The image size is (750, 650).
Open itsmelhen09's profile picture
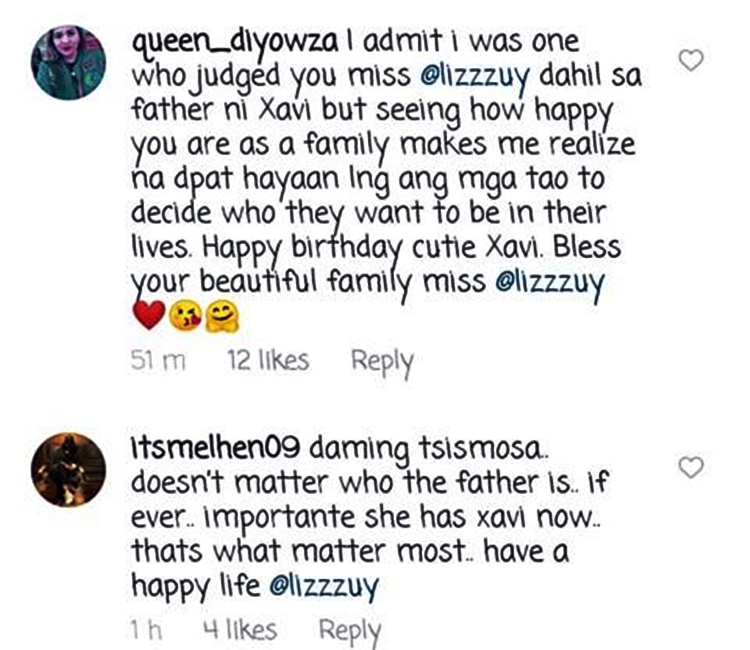(68, 470)
